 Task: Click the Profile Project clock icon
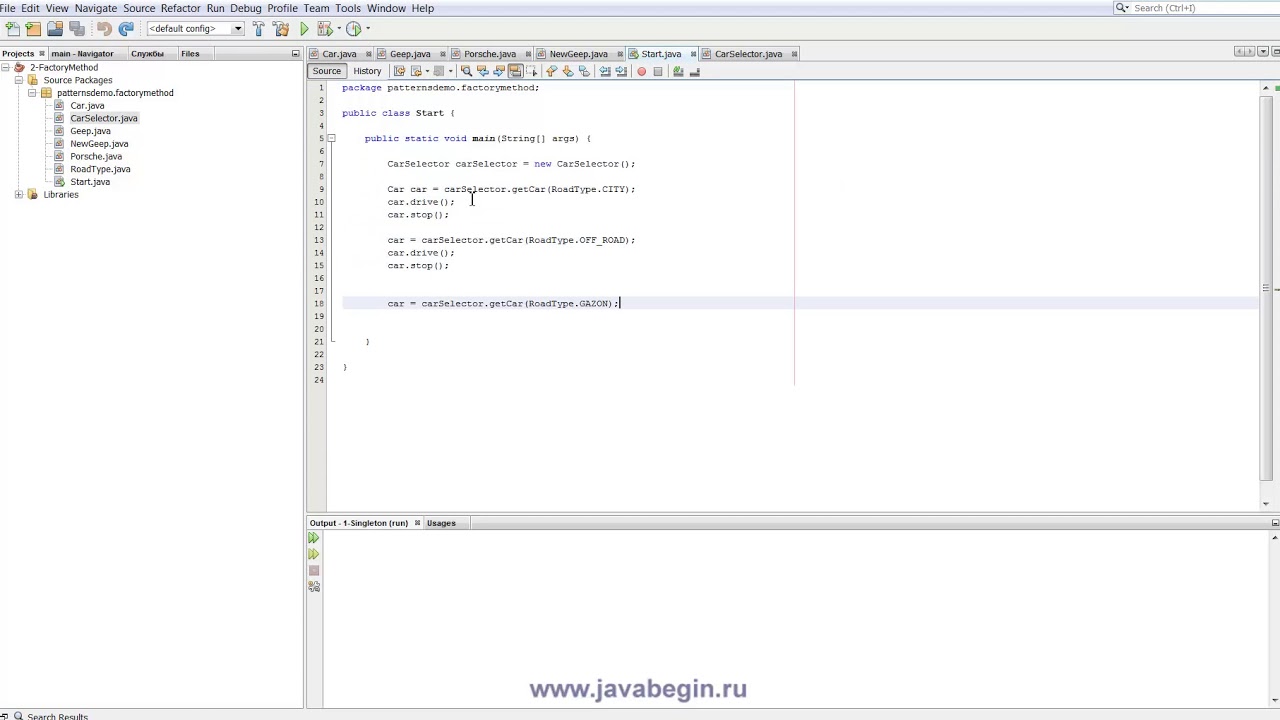(353, 29)
